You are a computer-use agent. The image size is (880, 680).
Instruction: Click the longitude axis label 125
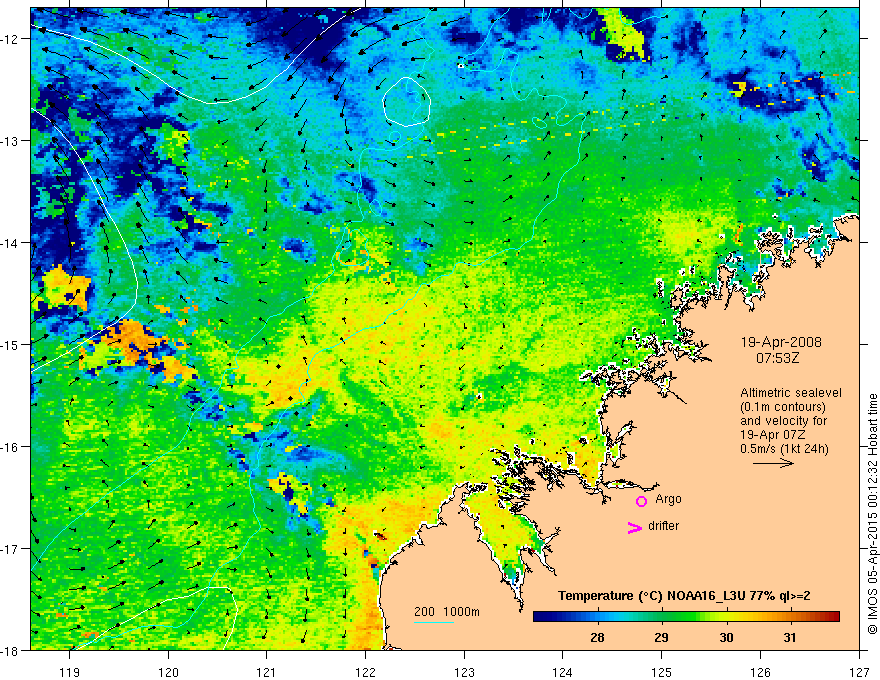662,672
